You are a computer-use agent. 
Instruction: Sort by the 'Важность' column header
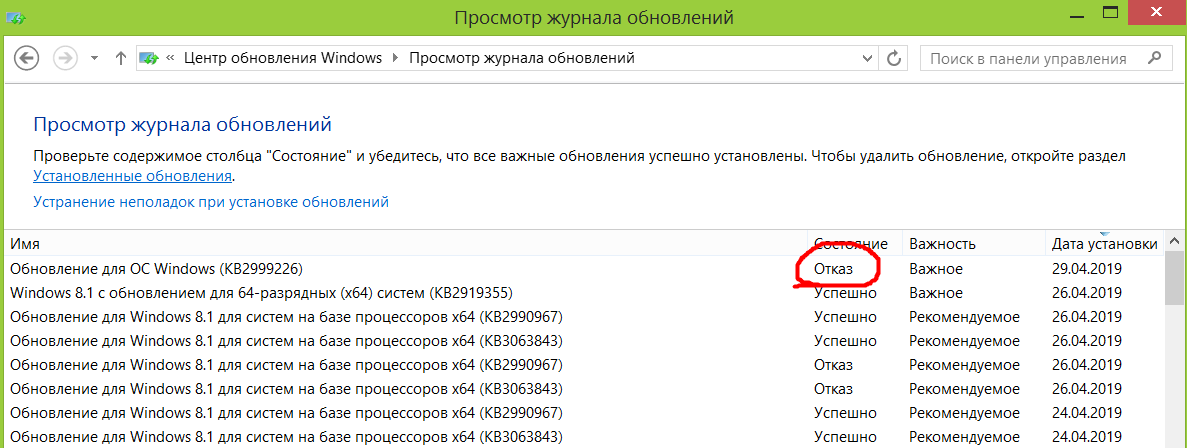(x=974, y=244)
